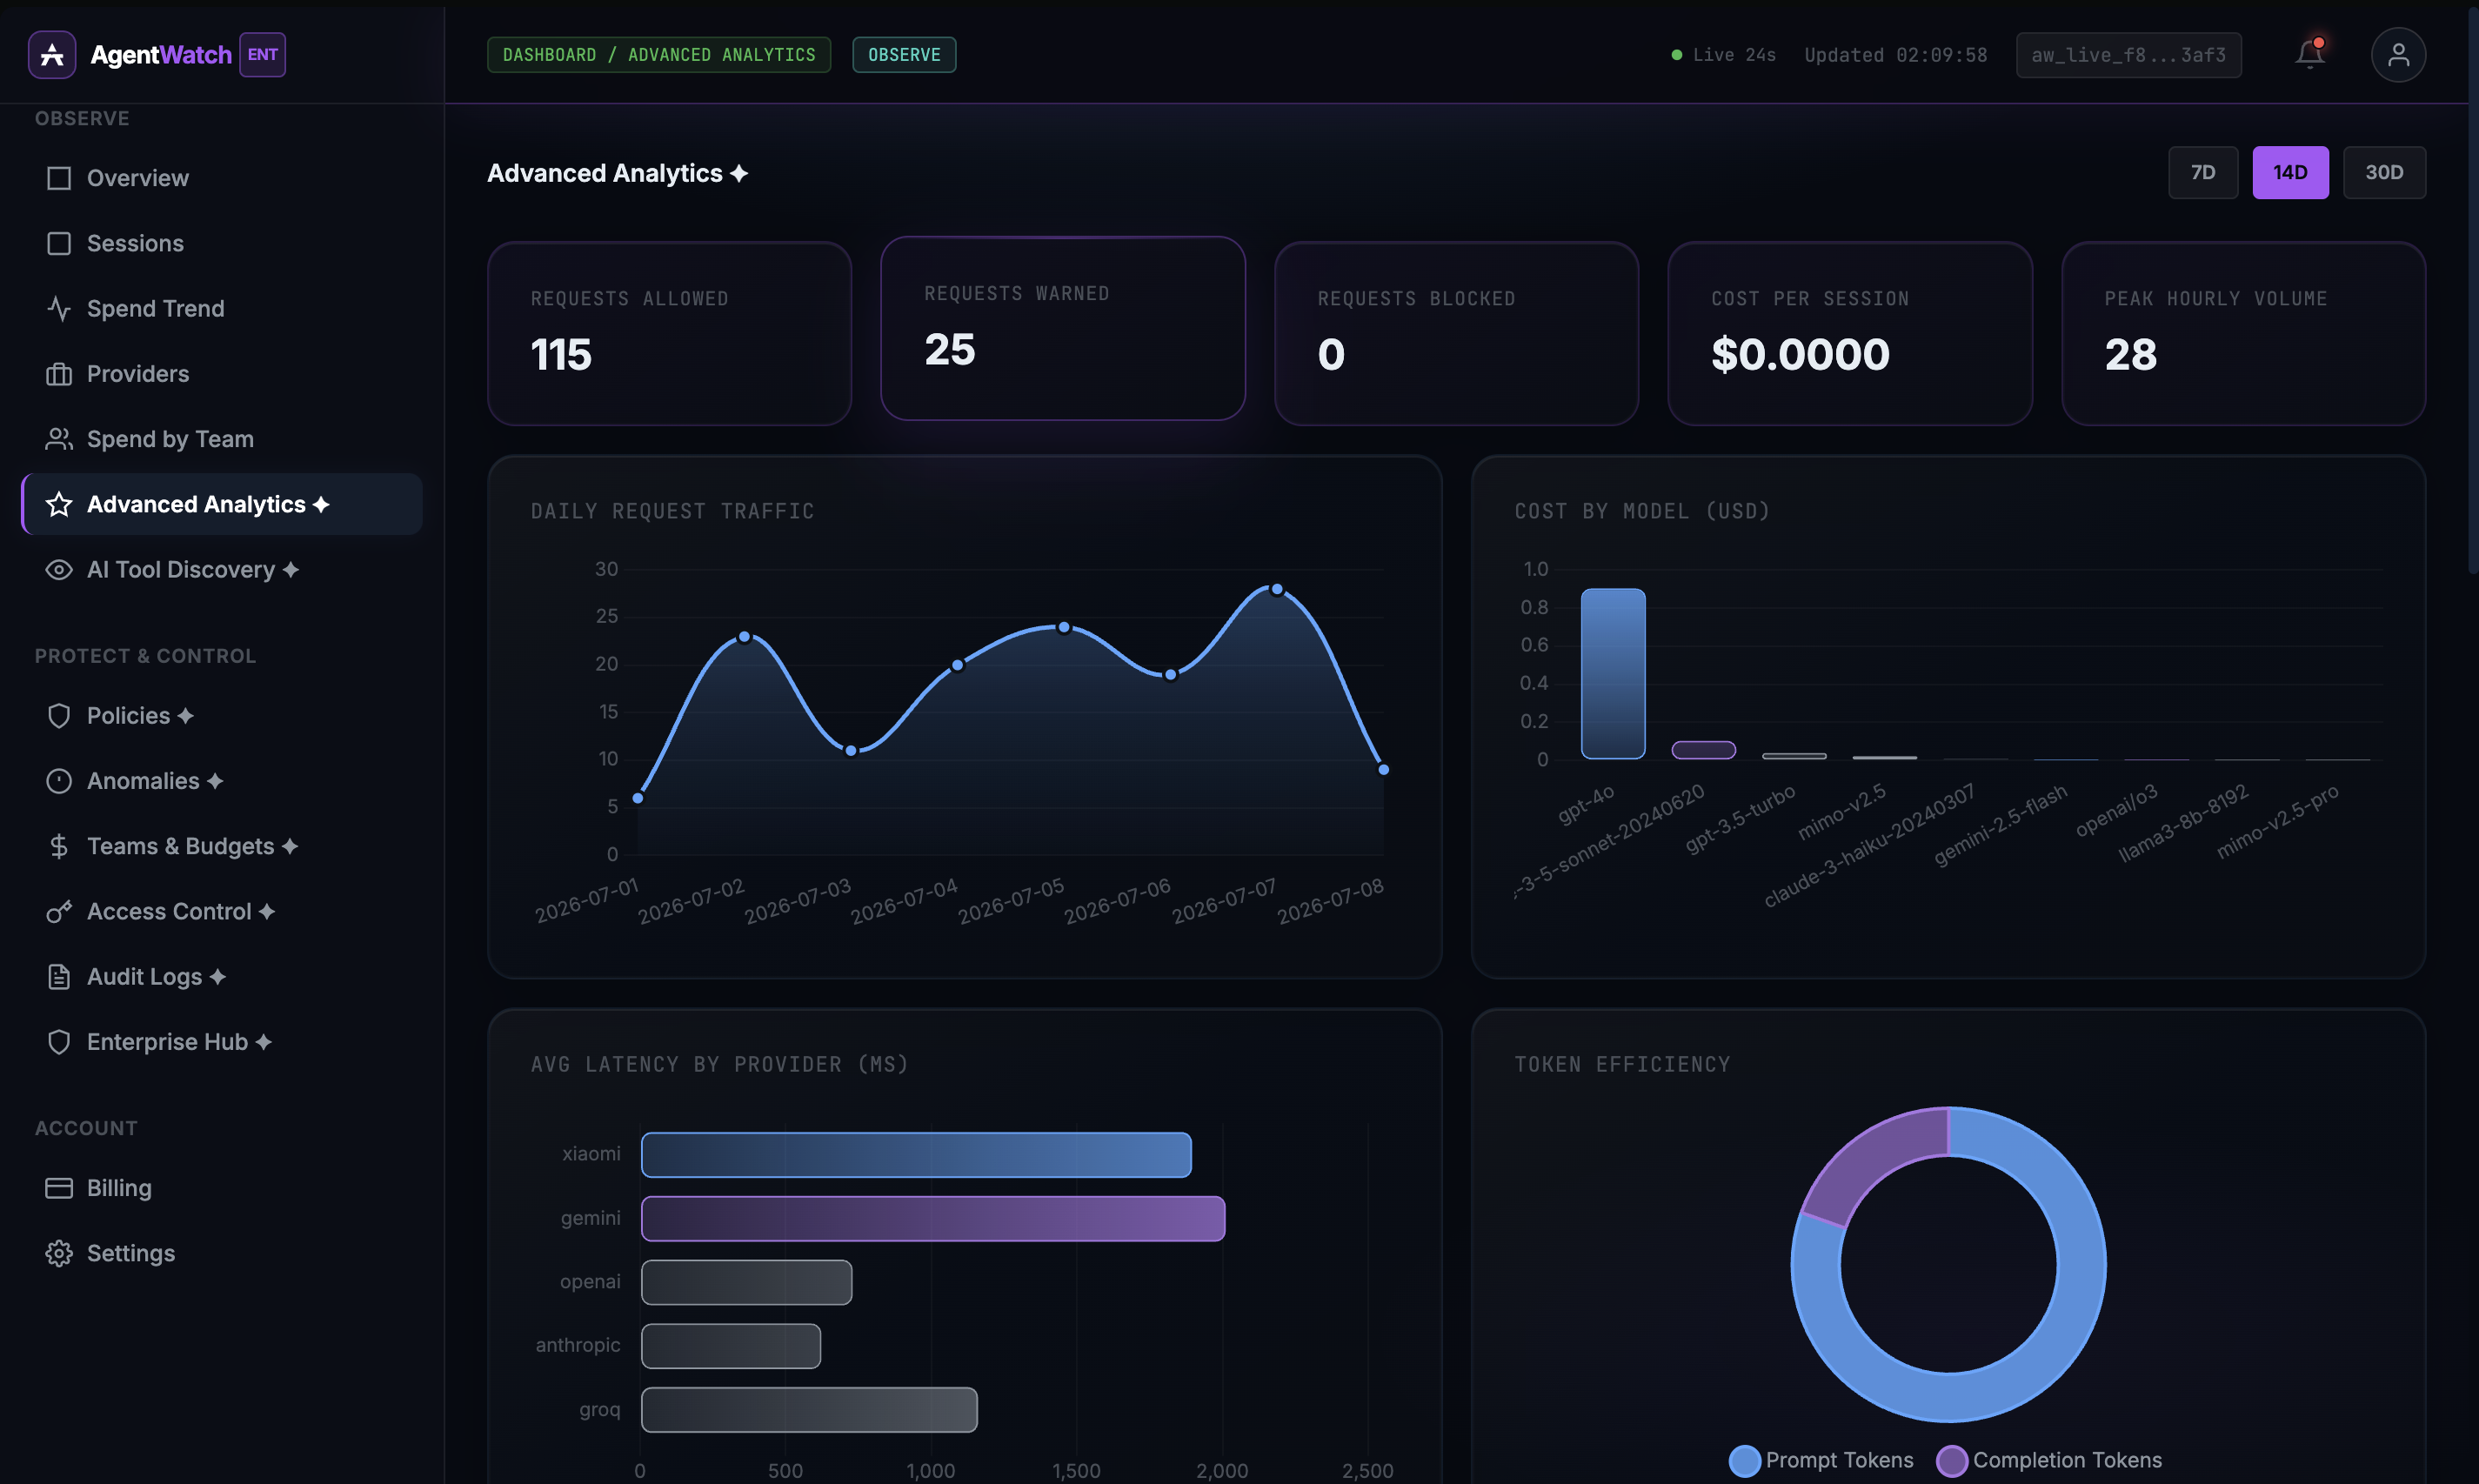This screenshot has height=1484, width=2479.
Task: Click the Peak Hourly Volume card
Action: (x=2243, y=333)
